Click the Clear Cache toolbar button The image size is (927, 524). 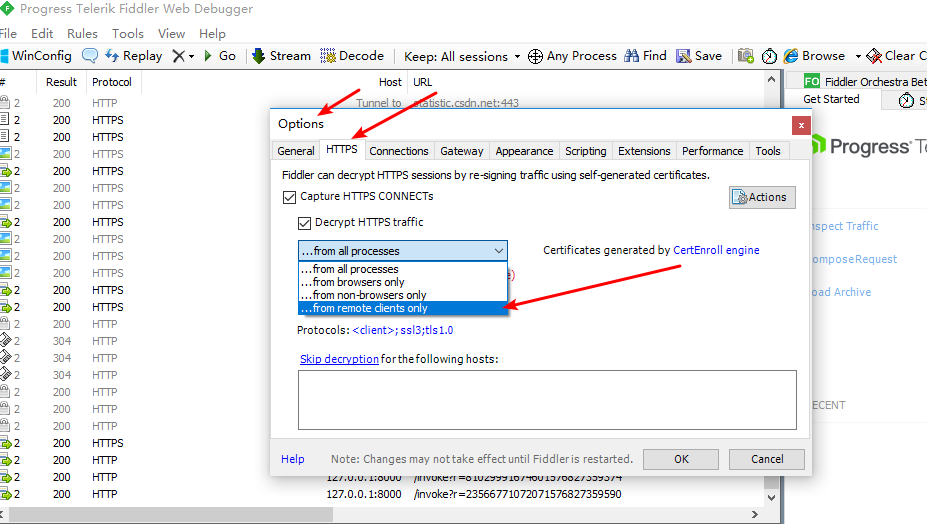[x=896, y=56]
